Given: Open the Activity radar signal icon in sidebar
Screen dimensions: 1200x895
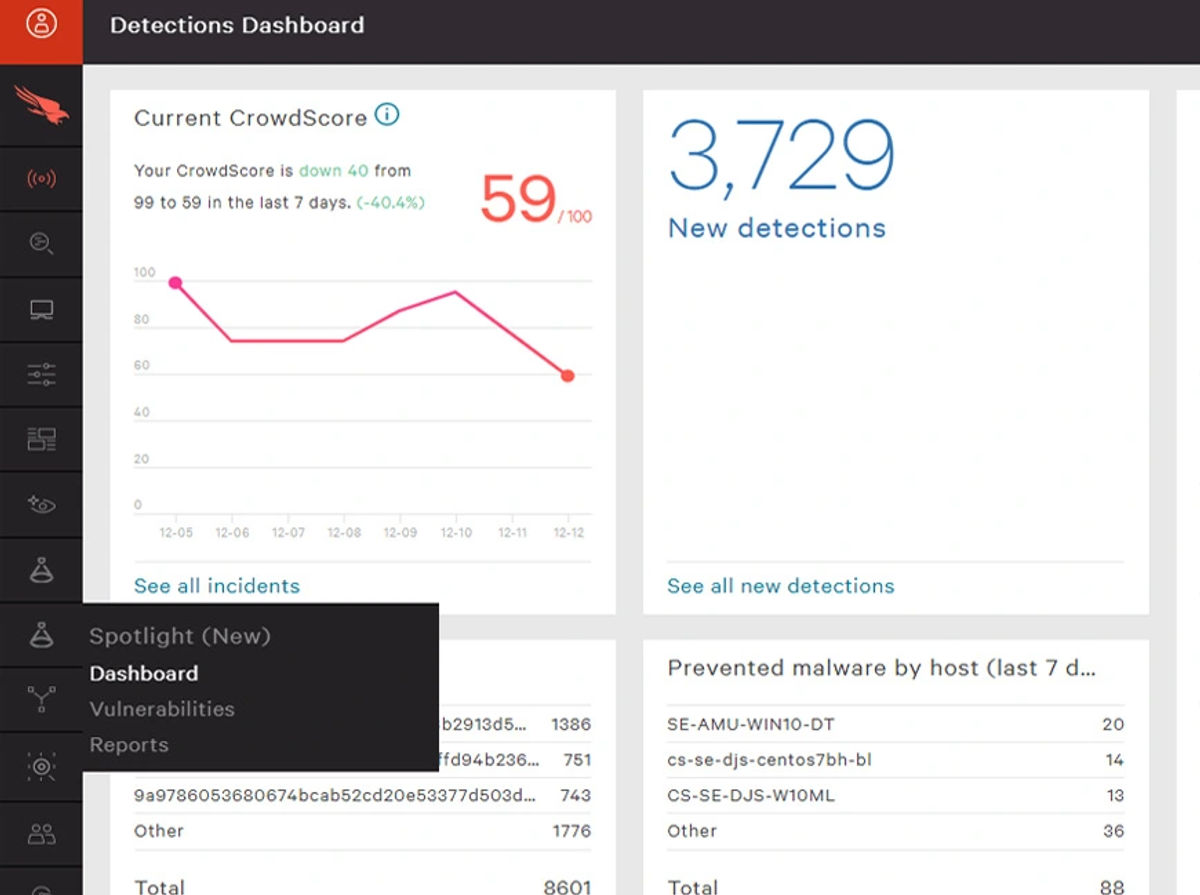Looking at the screenshot, I should (41, 180).
